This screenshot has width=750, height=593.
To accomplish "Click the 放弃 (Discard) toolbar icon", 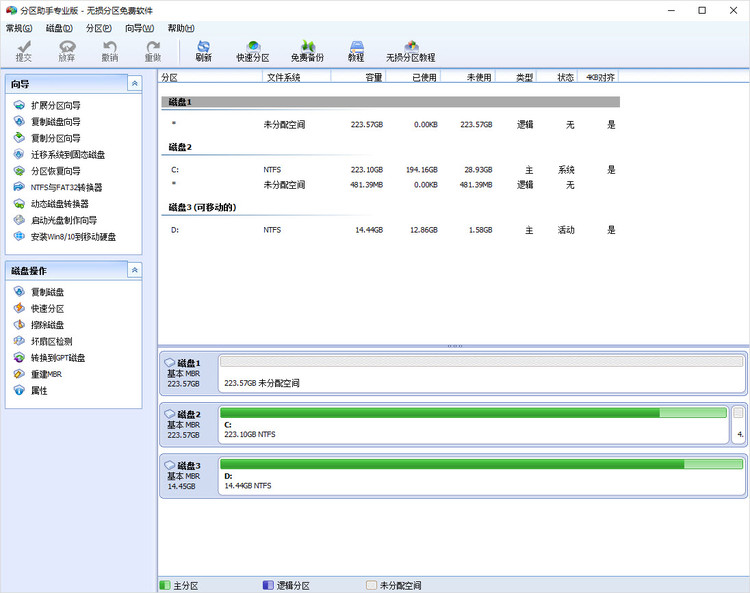I will click(x=66, y=51).
